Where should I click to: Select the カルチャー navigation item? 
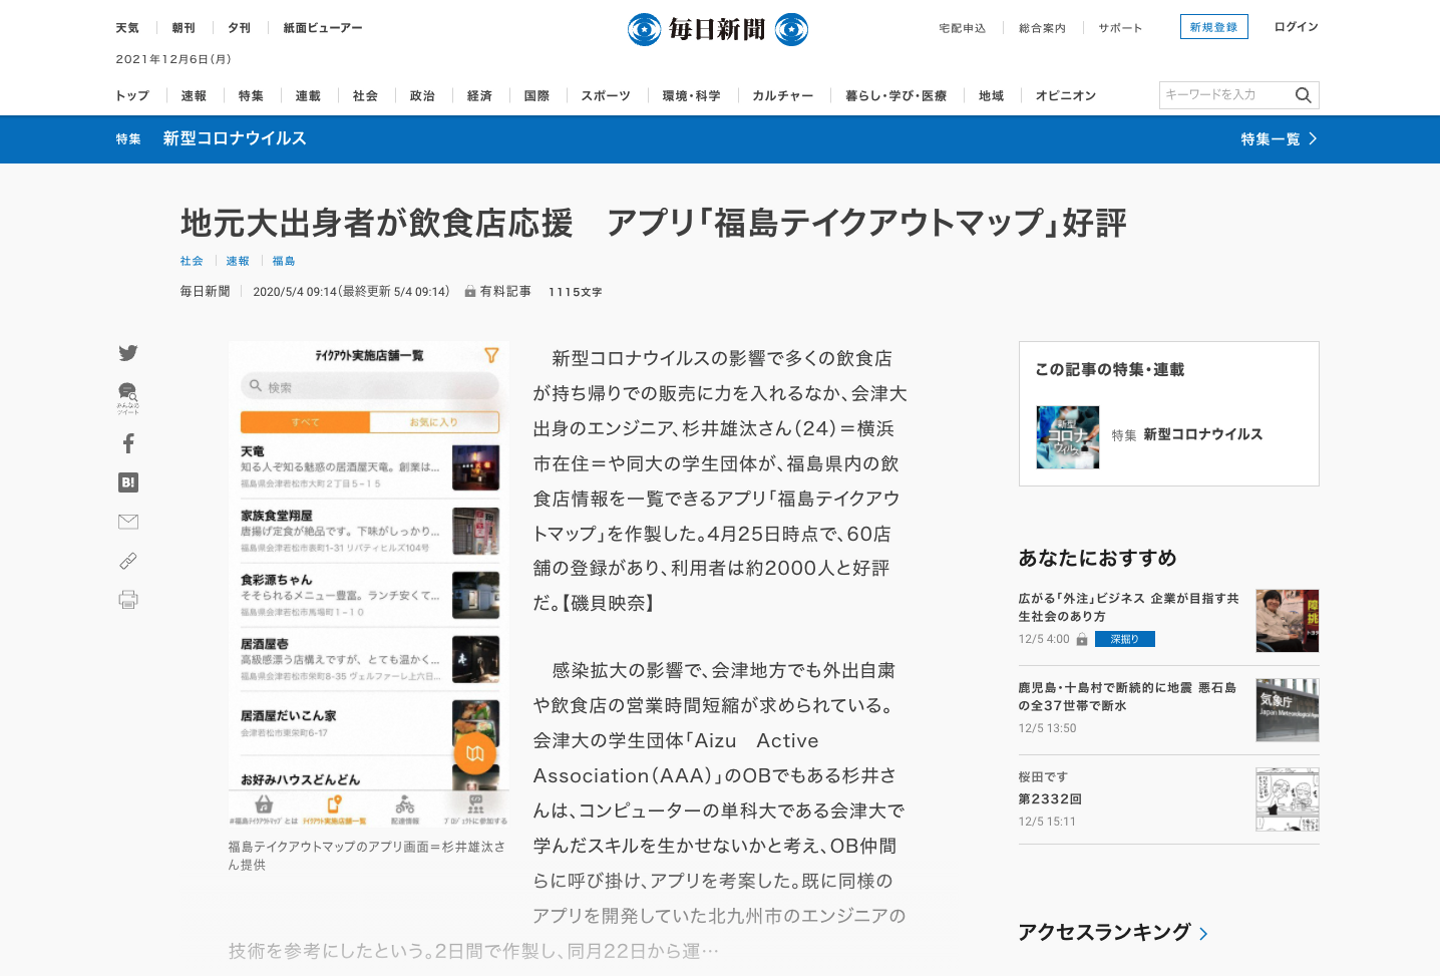(x=783, y=96)
